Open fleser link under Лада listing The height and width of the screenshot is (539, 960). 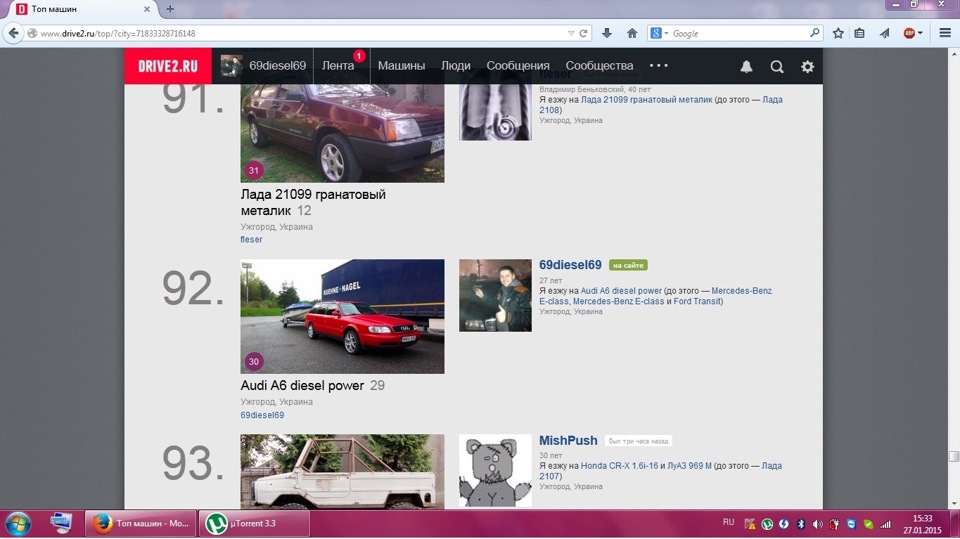click(x=251, y=239)
